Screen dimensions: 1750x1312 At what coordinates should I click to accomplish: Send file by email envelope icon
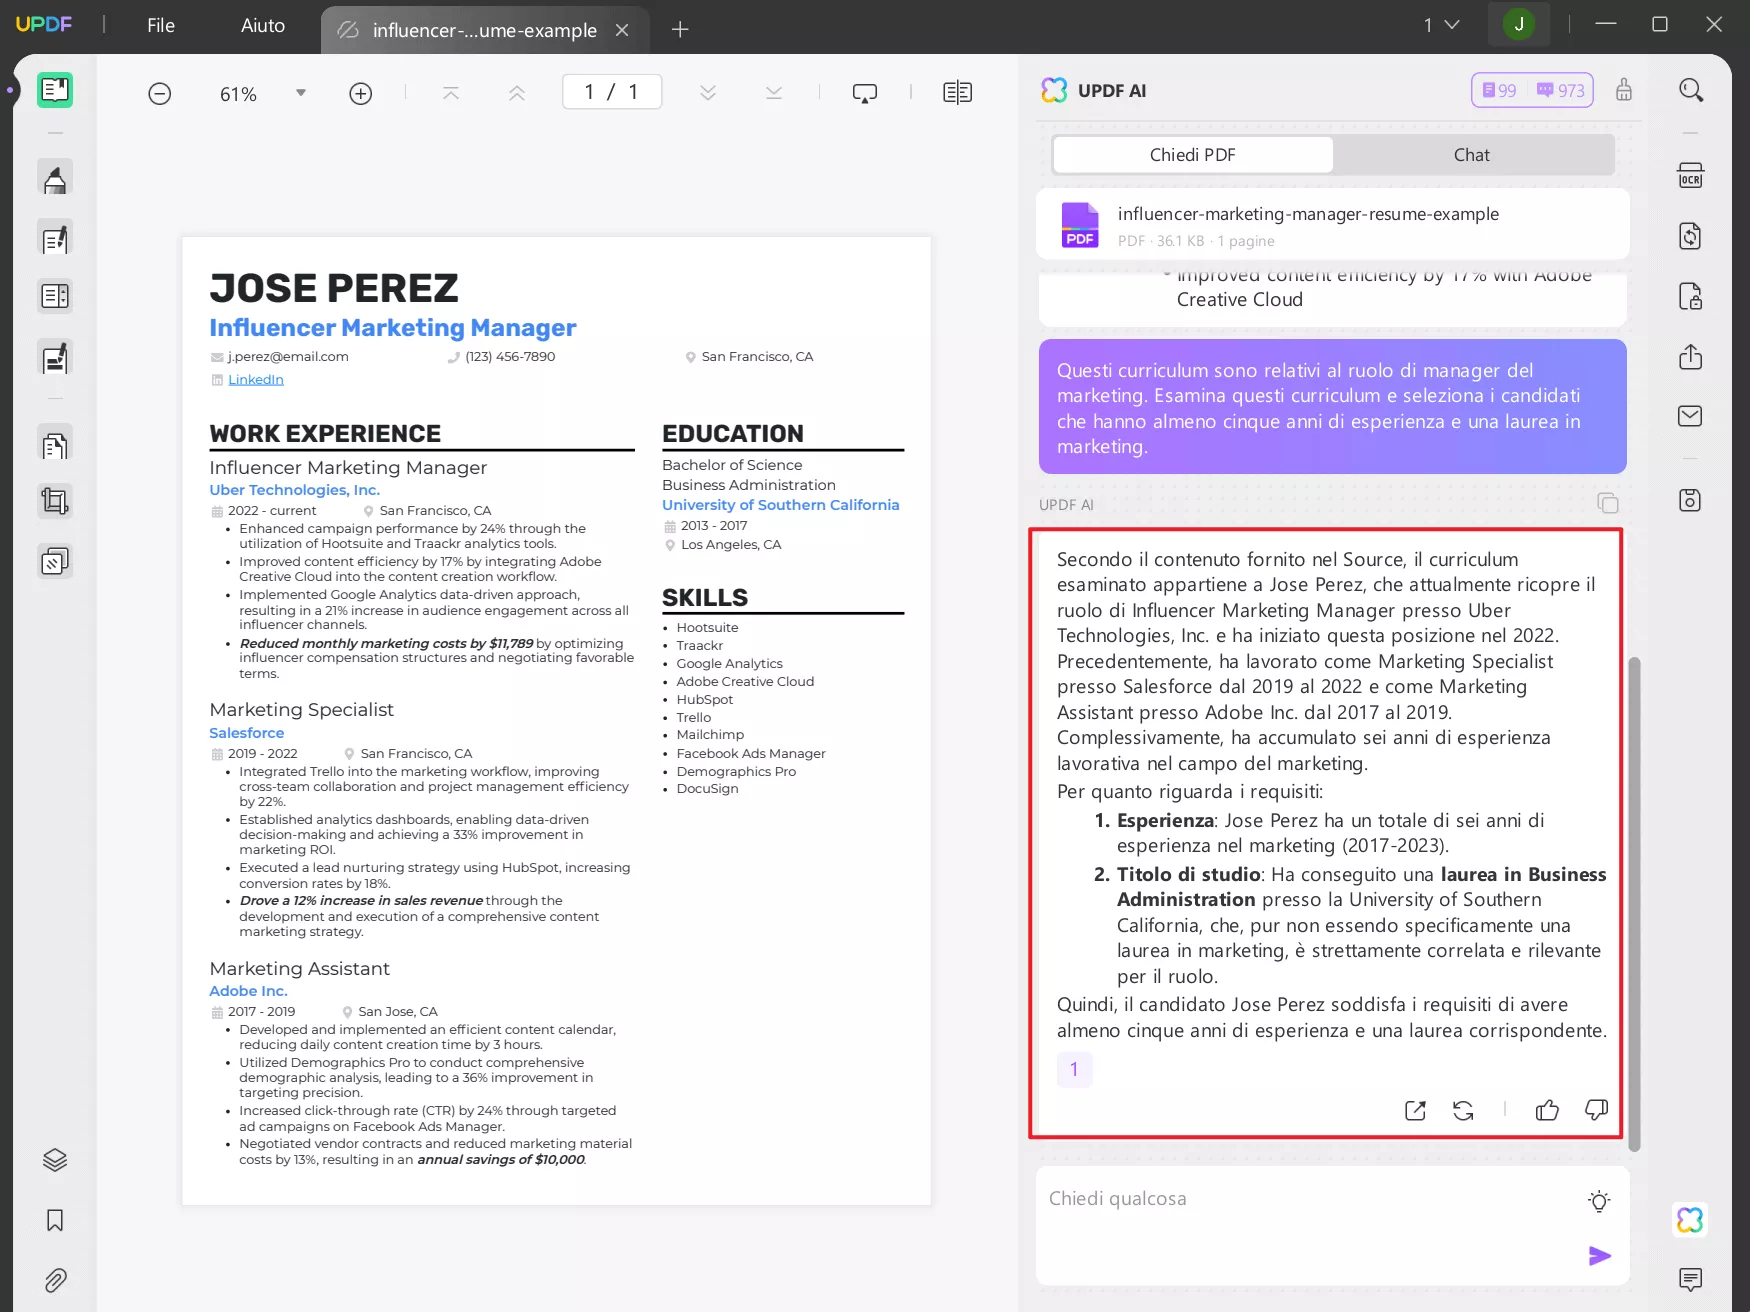click(1691, 416)
